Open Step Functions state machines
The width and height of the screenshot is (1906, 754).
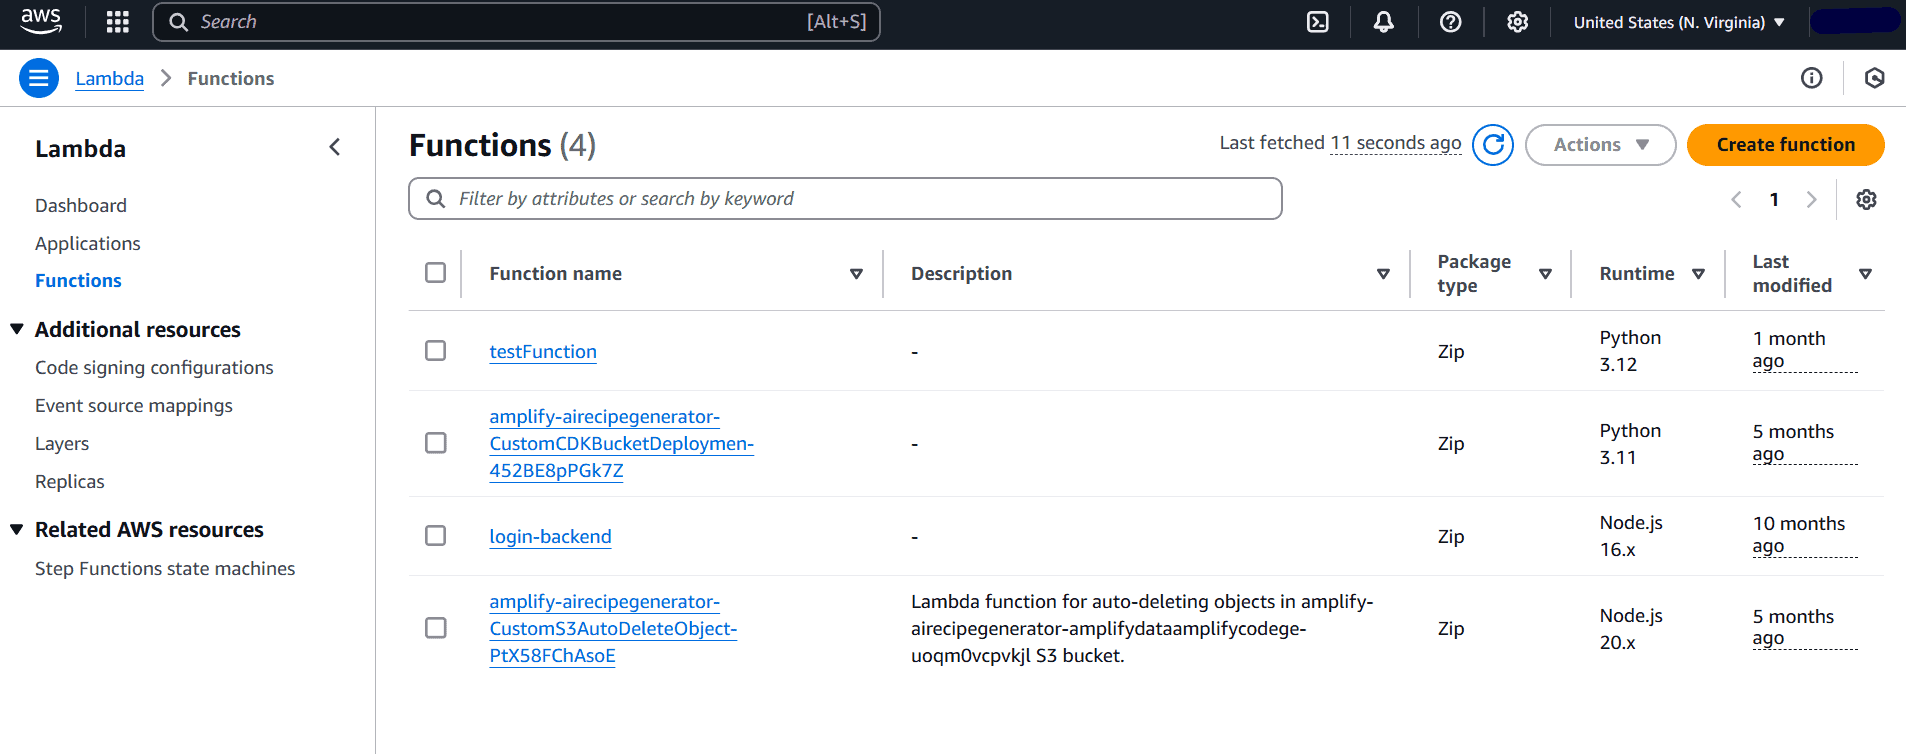[165, 568]
